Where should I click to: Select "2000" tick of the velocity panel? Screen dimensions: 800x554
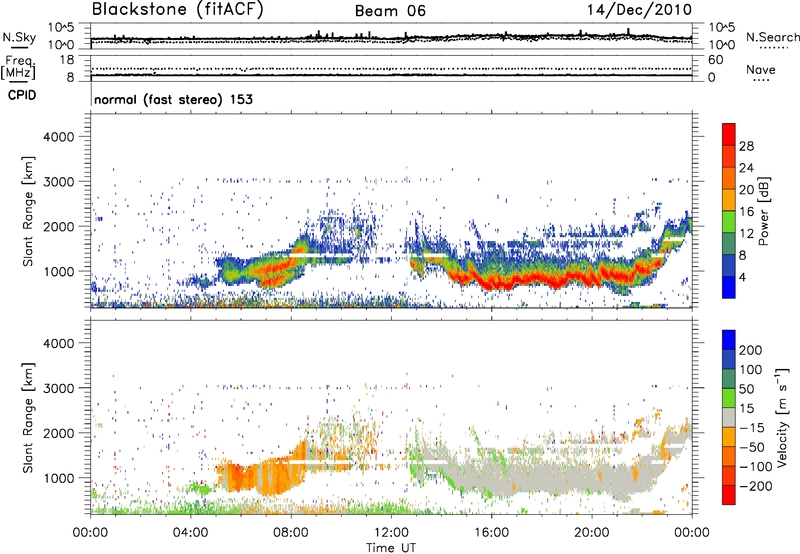pos(59,433)
